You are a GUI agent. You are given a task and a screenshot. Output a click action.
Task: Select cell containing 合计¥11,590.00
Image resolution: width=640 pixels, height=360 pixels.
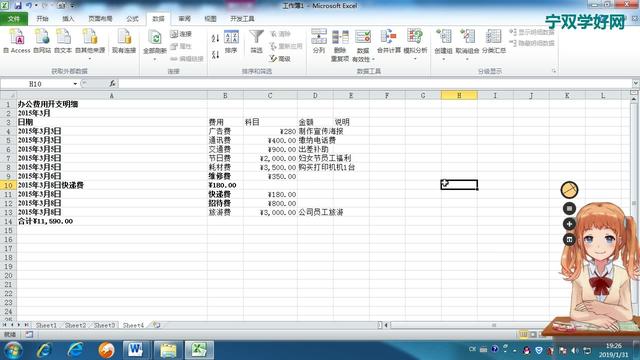click(112, 221)
